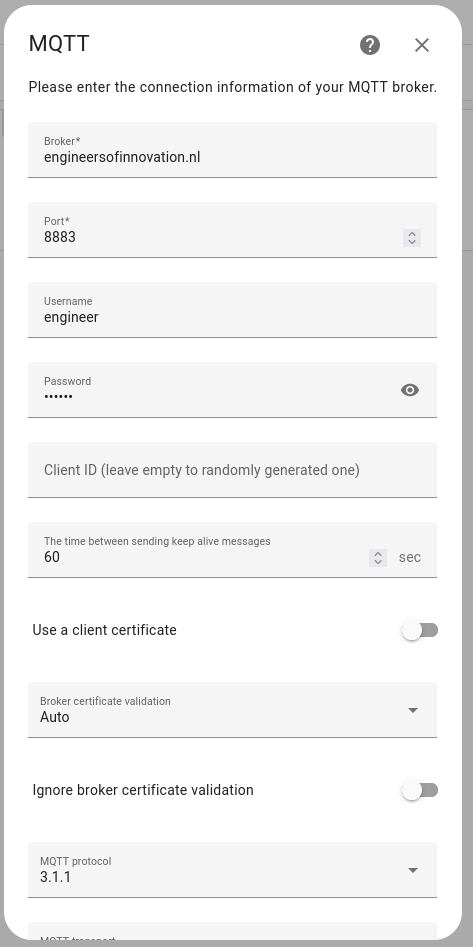Viewport: 473px width, 947px height.
Task: Toggle Ignore broker certificate validation
Action: tap(420, 790)
